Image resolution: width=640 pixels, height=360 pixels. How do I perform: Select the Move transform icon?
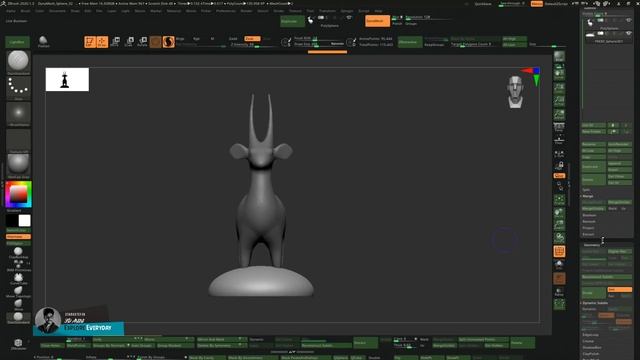coord(115,42)
